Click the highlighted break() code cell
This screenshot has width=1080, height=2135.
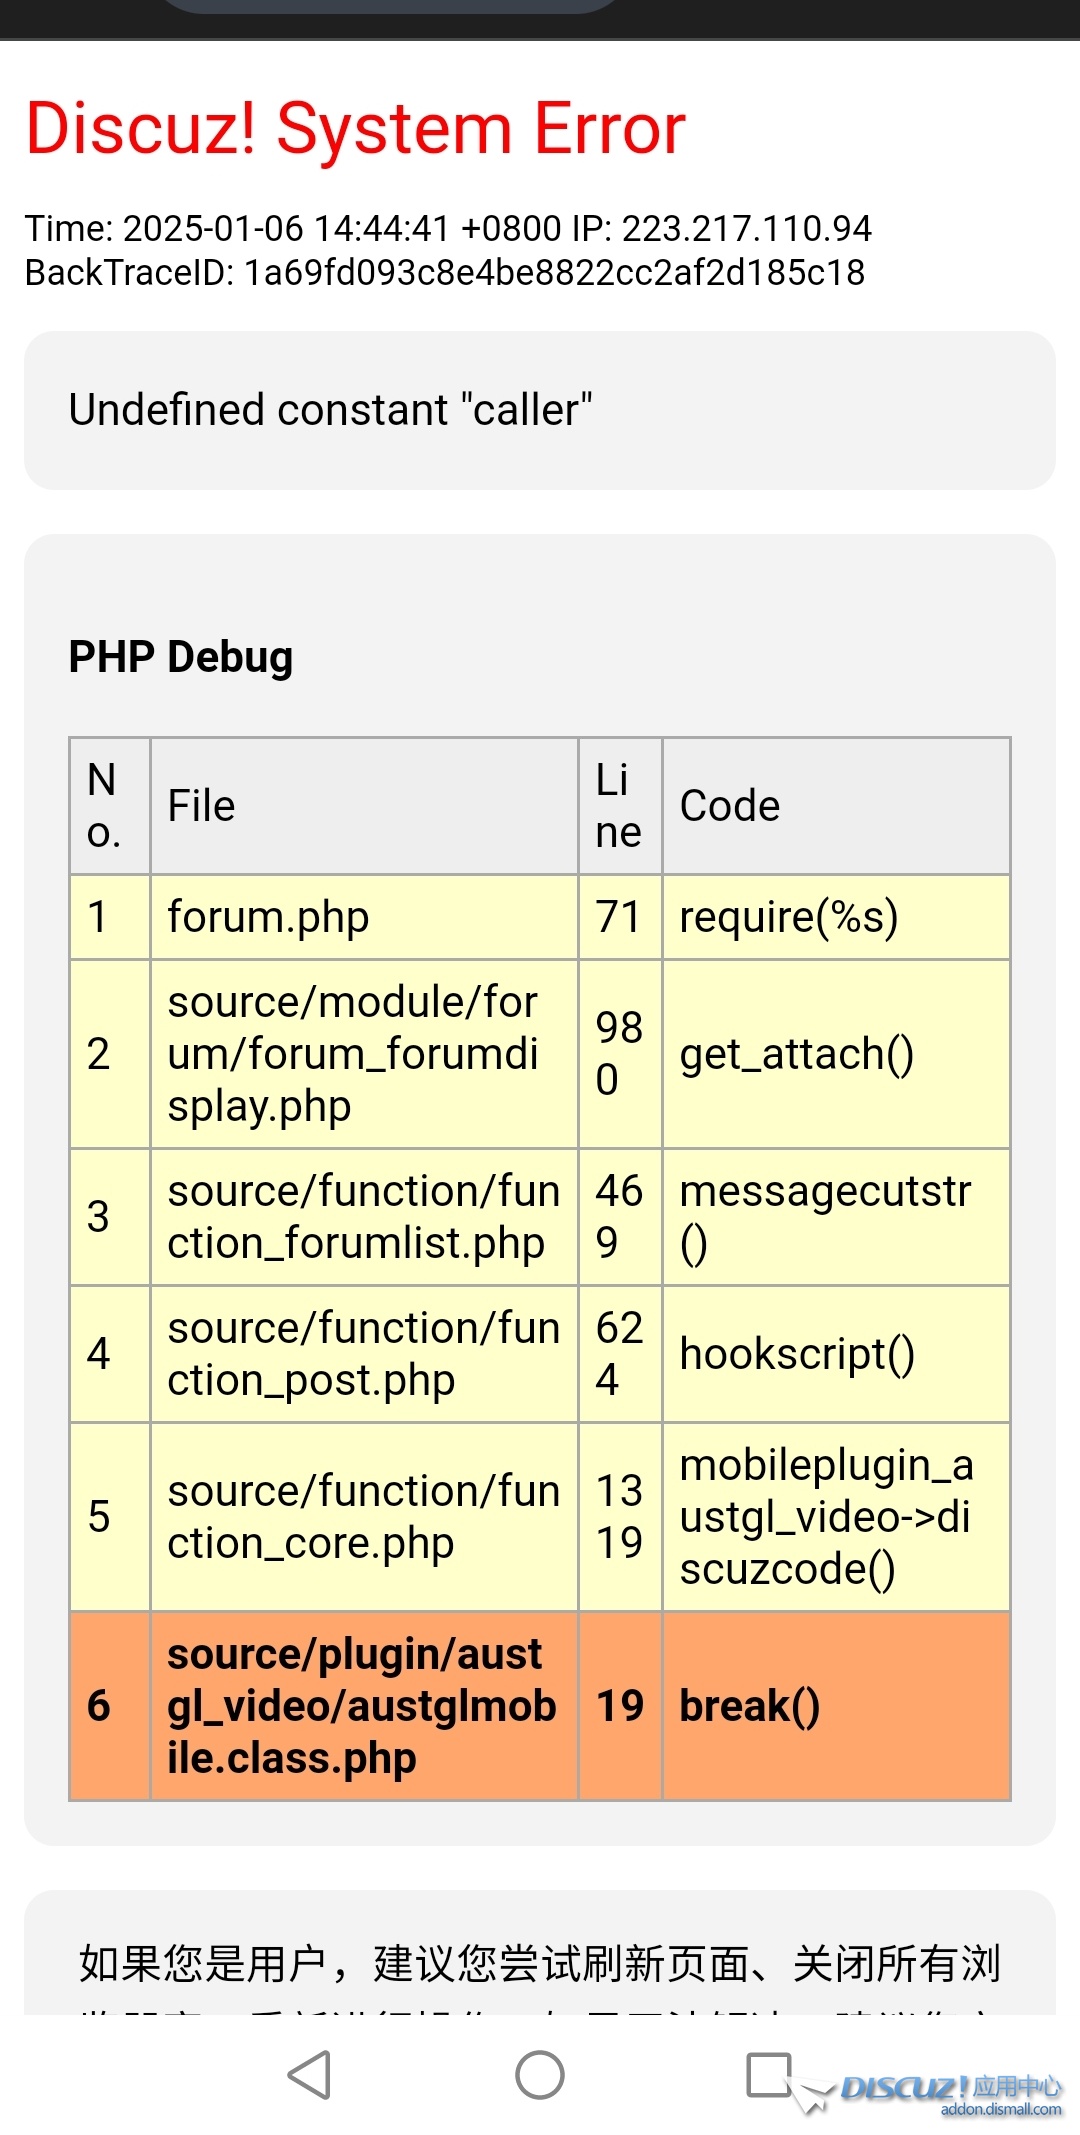pos(749,1706)
